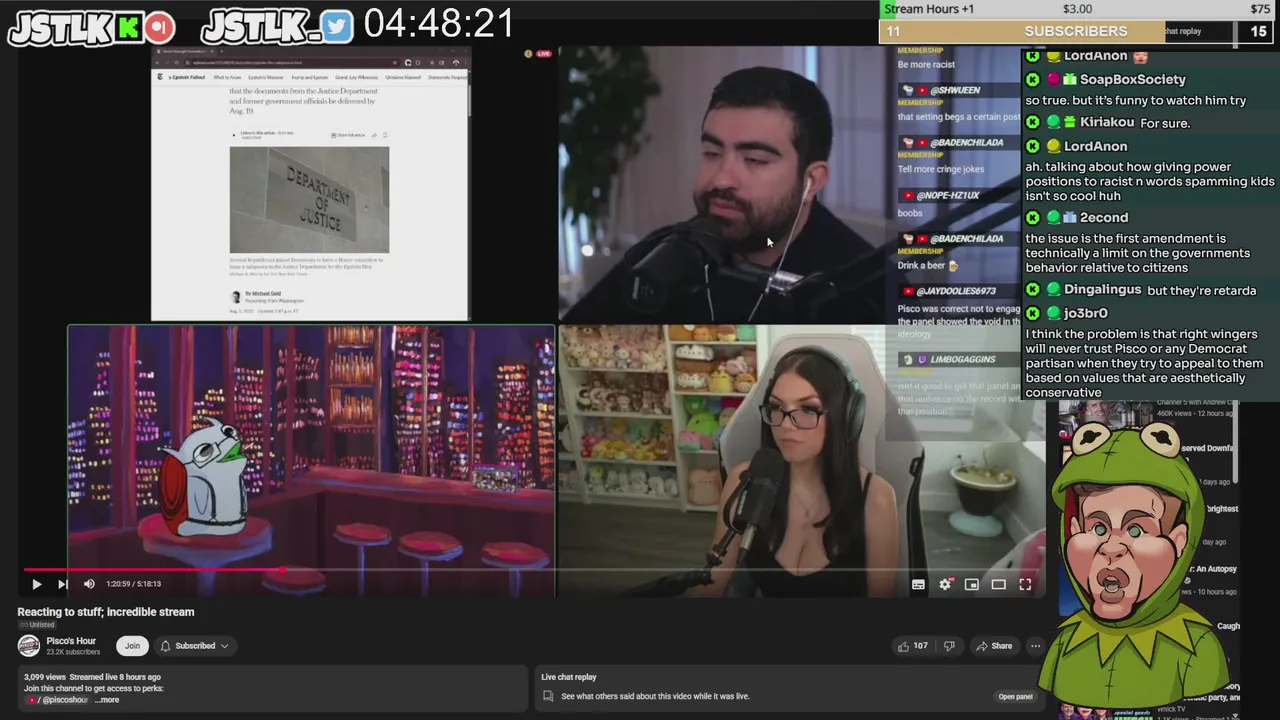Screen dimensions: 1280x720
Task: Click LIMBOGAGGINS Twitch chat name
Action: (x=963, y=359)
